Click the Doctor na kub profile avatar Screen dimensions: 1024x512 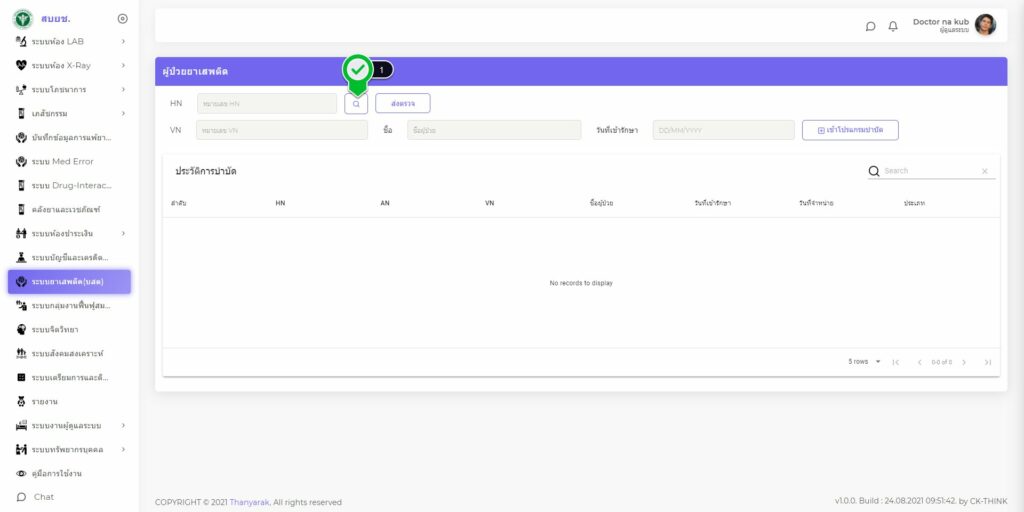[985, 25]
